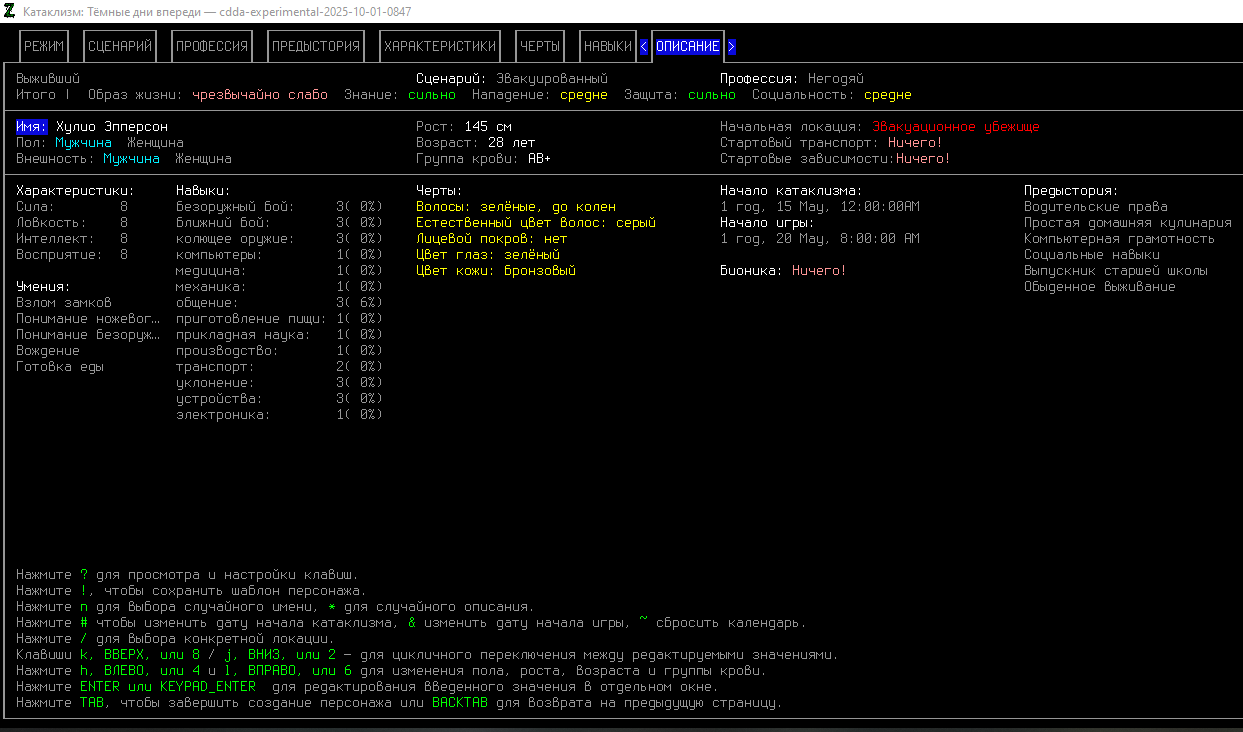Open the ПРОФЕССИЯ tab
Image resolution: width=1243 pixels, height=732 pixels.
point(212,47)
